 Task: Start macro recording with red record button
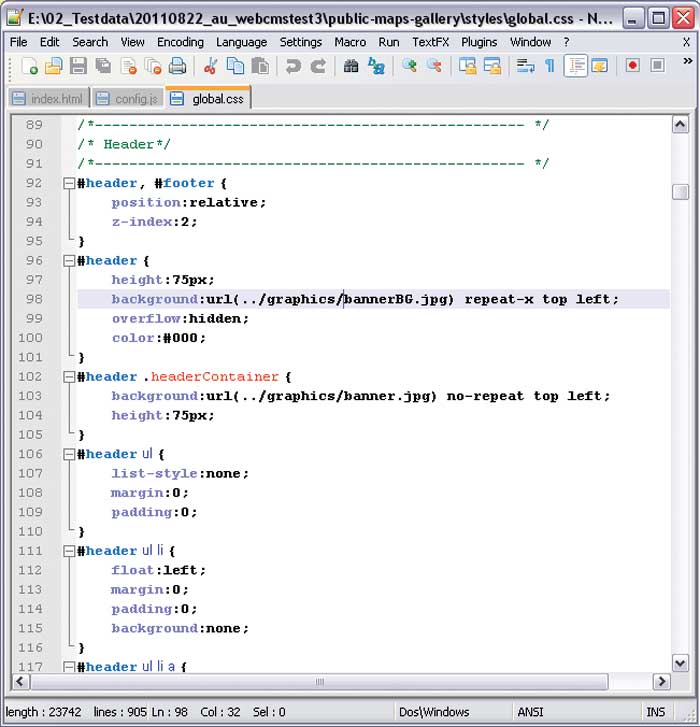click(632, 66)
